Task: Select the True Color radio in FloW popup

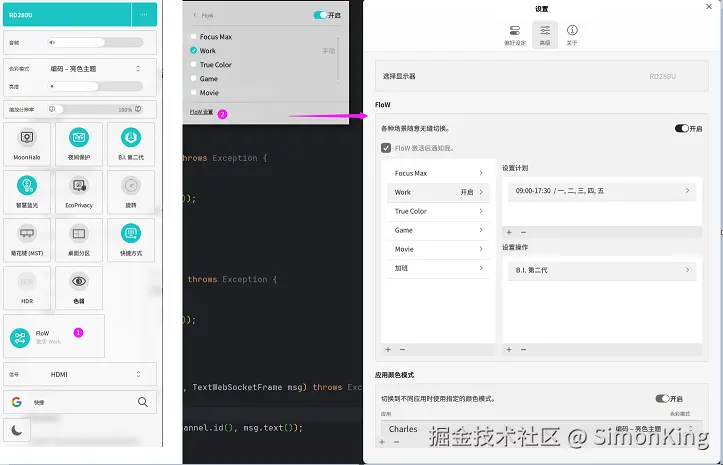Action: tap(194, 65)
